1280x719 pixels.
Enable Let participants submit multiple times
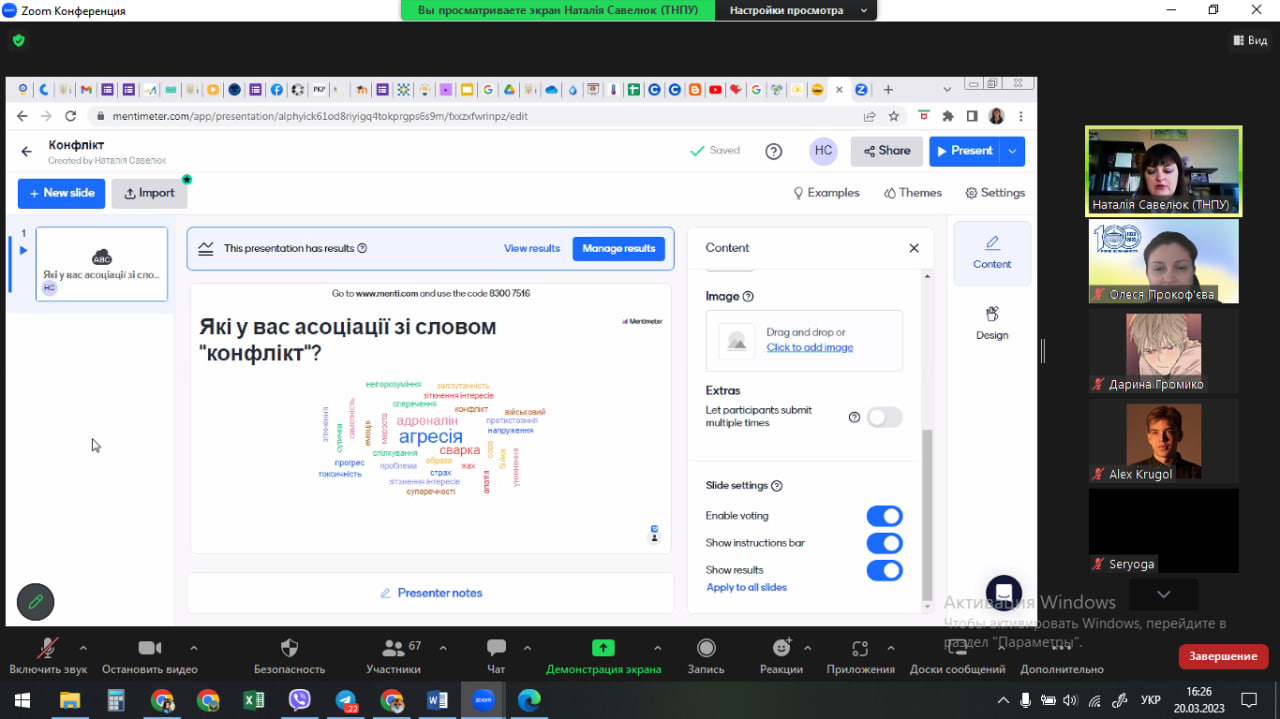[x=884, y=417]
